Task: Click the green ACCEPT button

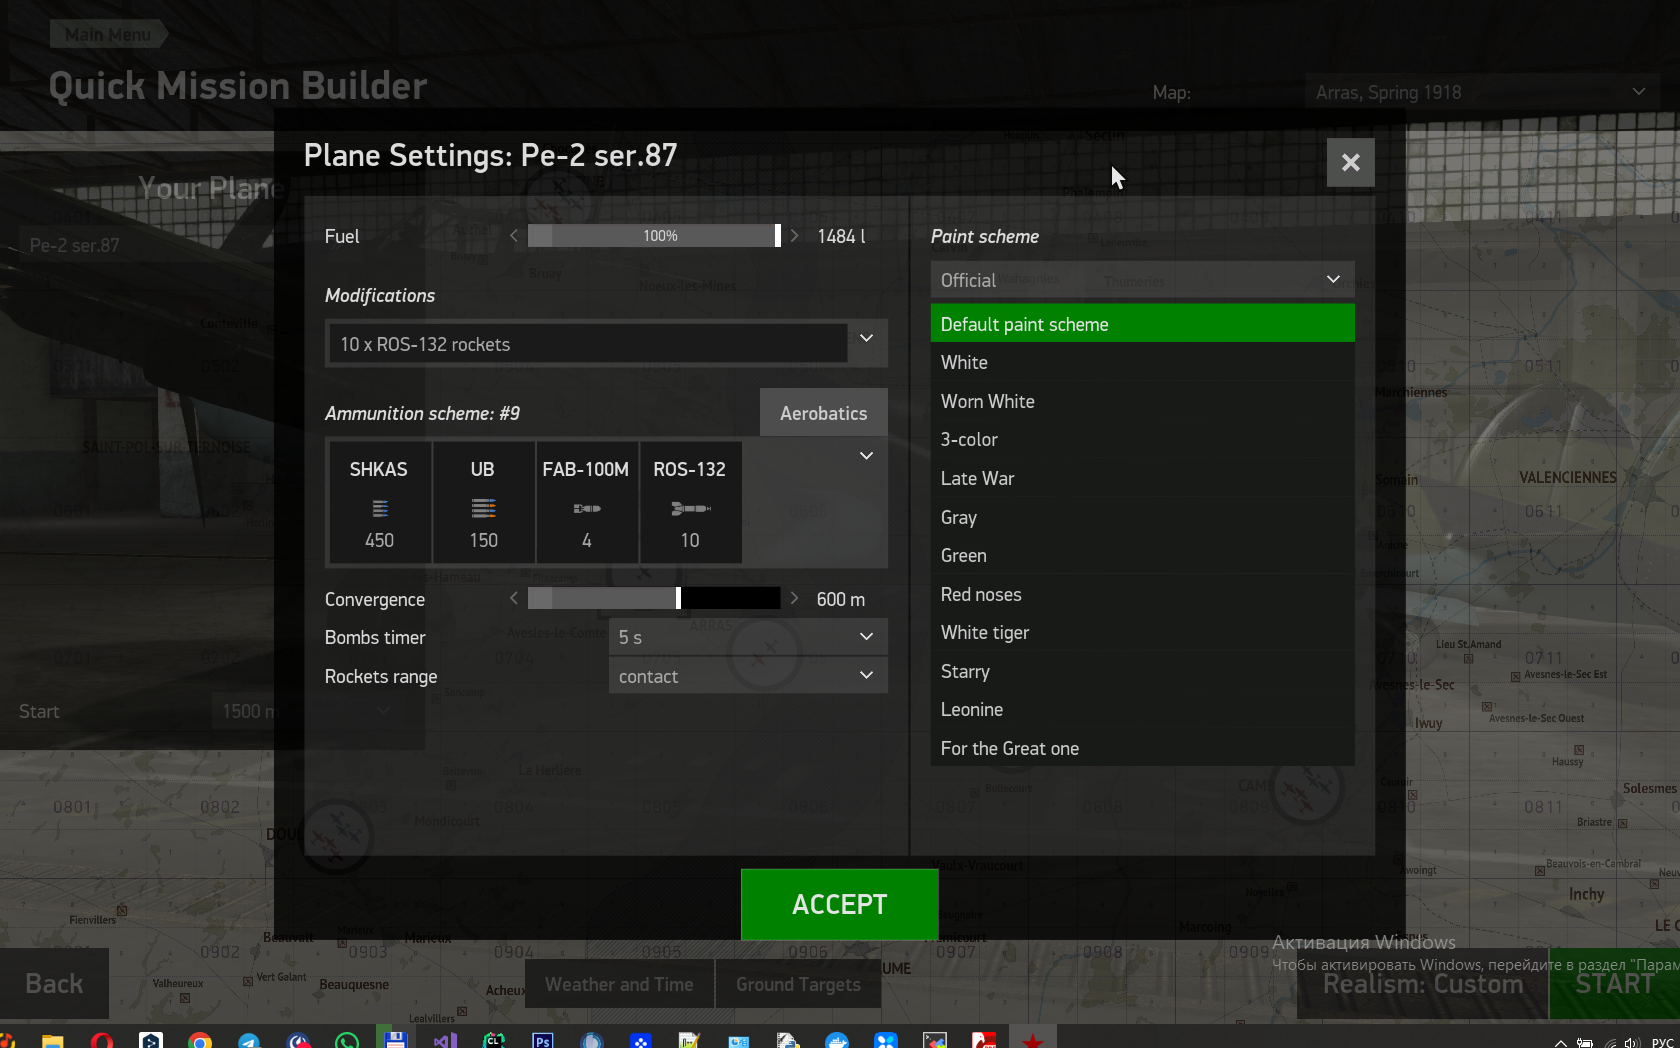Action: [839, 904]
